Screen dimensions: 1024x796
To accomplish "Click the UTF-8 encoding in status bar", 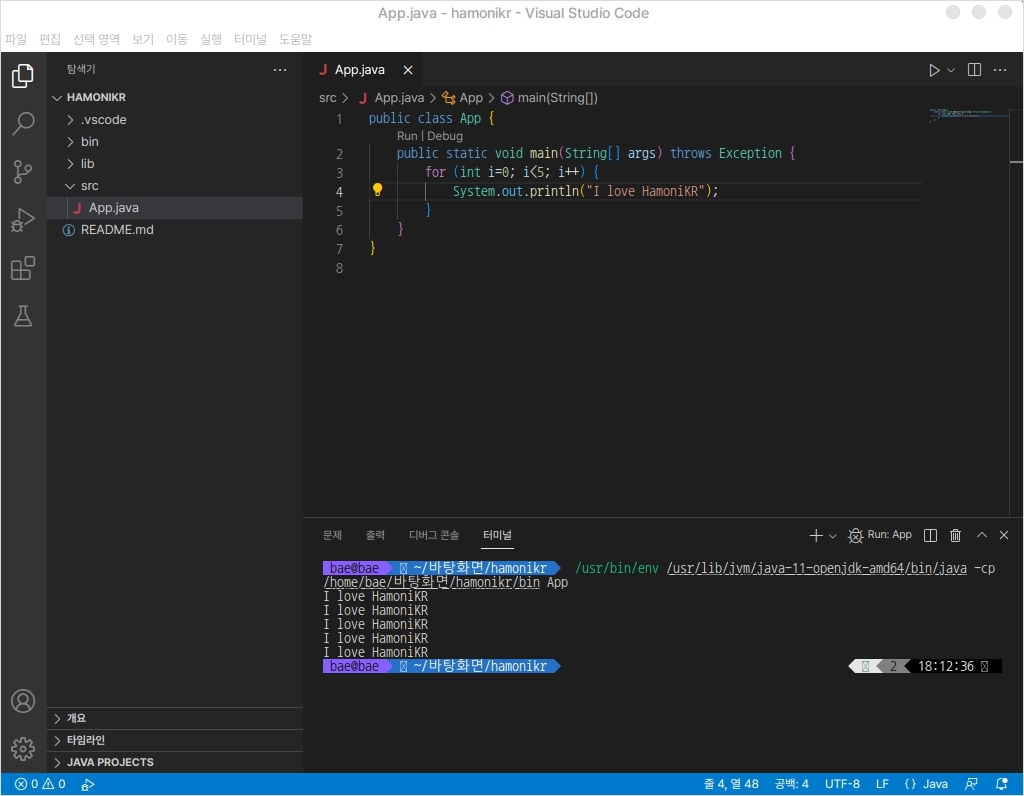I will coord(842,784).
